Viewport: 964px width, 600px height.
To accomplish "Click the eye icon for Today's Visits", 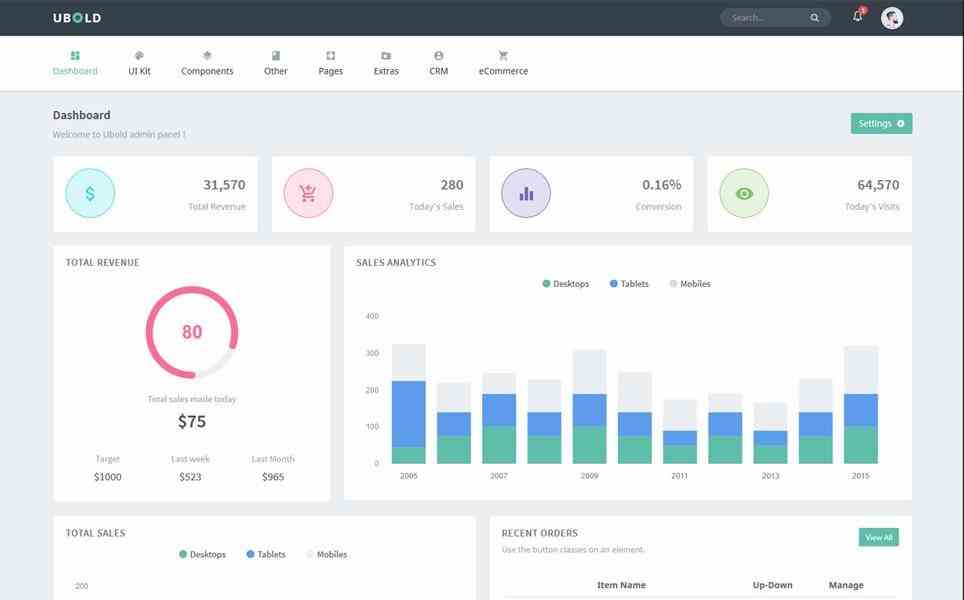I will pos(744,194).
